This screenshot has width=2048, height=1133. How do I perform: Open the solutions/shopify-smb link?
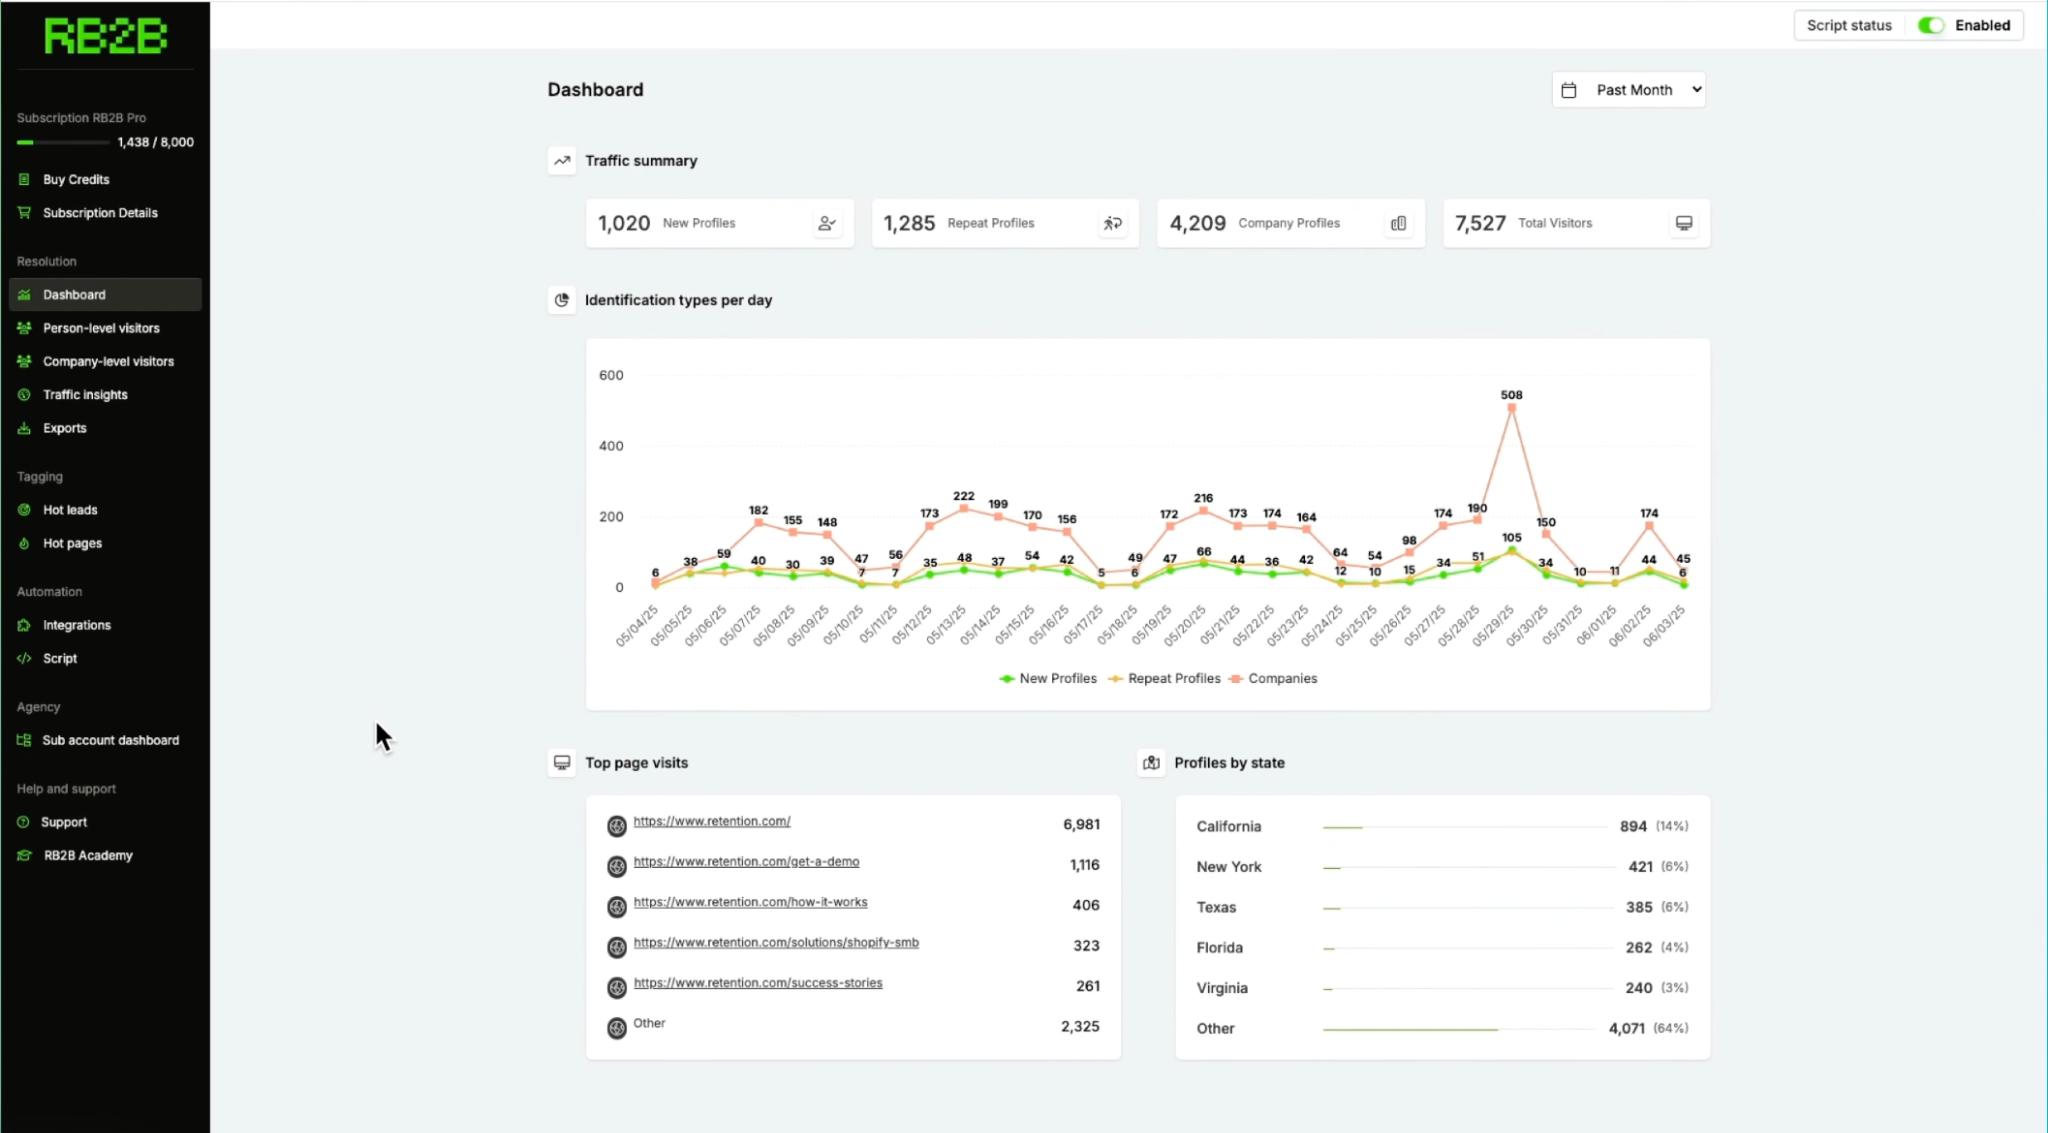pyautogui.click(x=776, y=942)
